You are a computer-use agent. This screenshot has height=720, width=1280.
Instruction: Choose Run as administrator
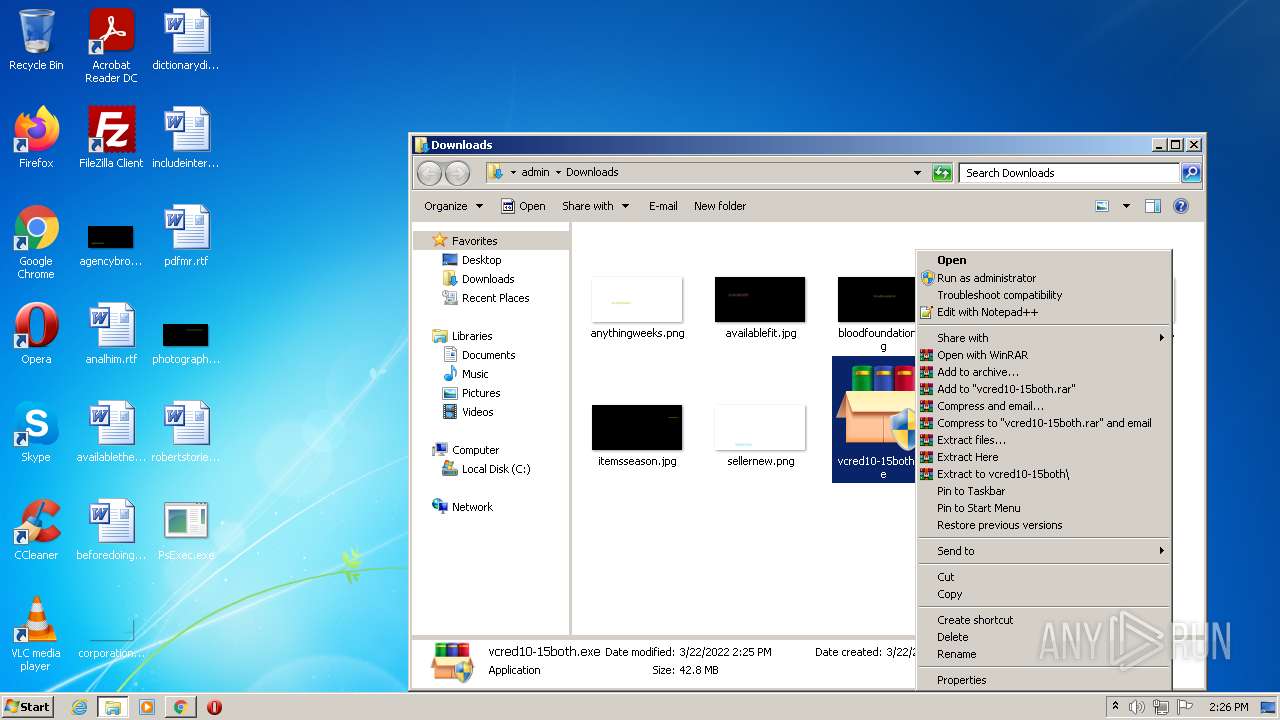click(x=1044, y=278)
